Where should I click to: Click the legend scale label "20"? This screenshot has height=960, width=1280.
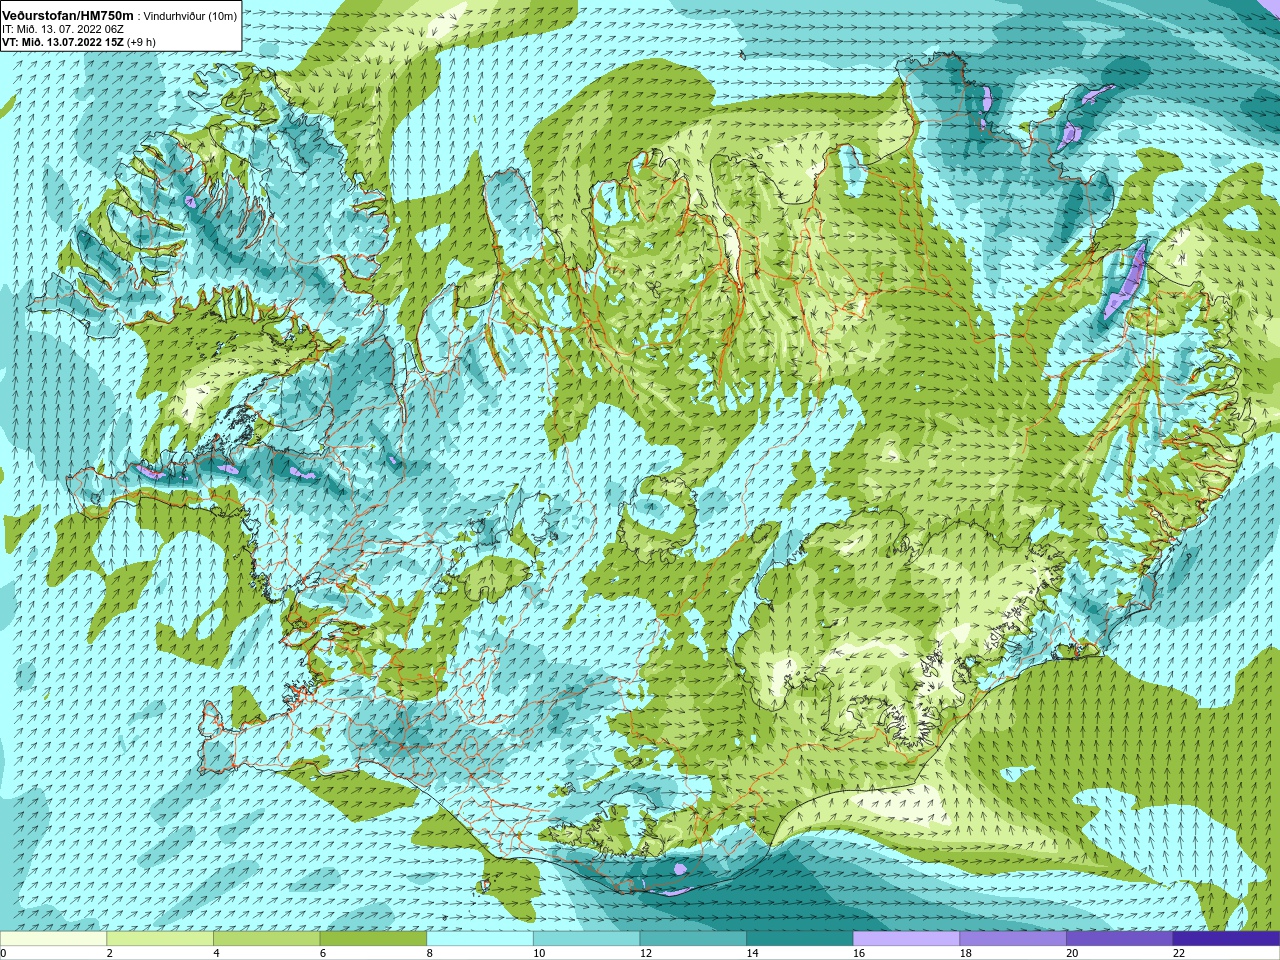tap(1072, 953)
